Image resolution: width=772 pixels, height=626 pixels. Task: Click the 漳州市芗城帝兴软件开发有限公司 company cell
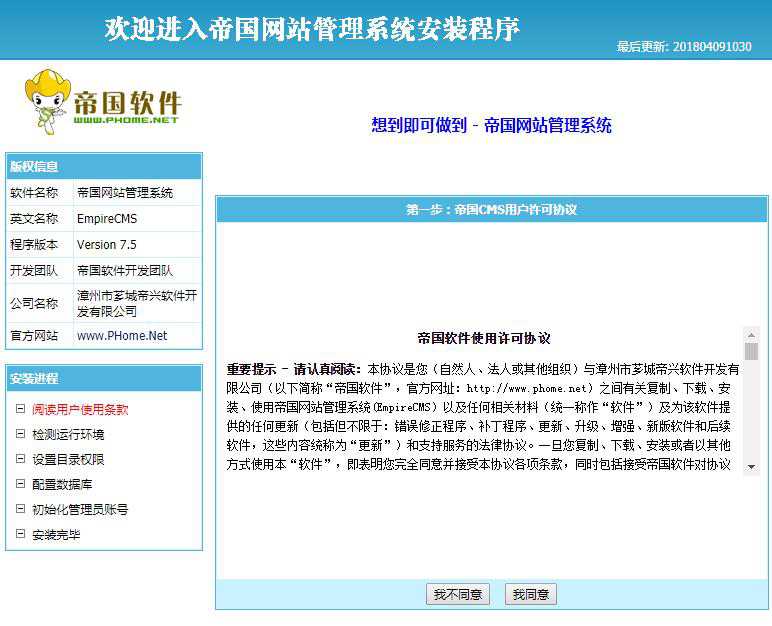pos(137,303)
